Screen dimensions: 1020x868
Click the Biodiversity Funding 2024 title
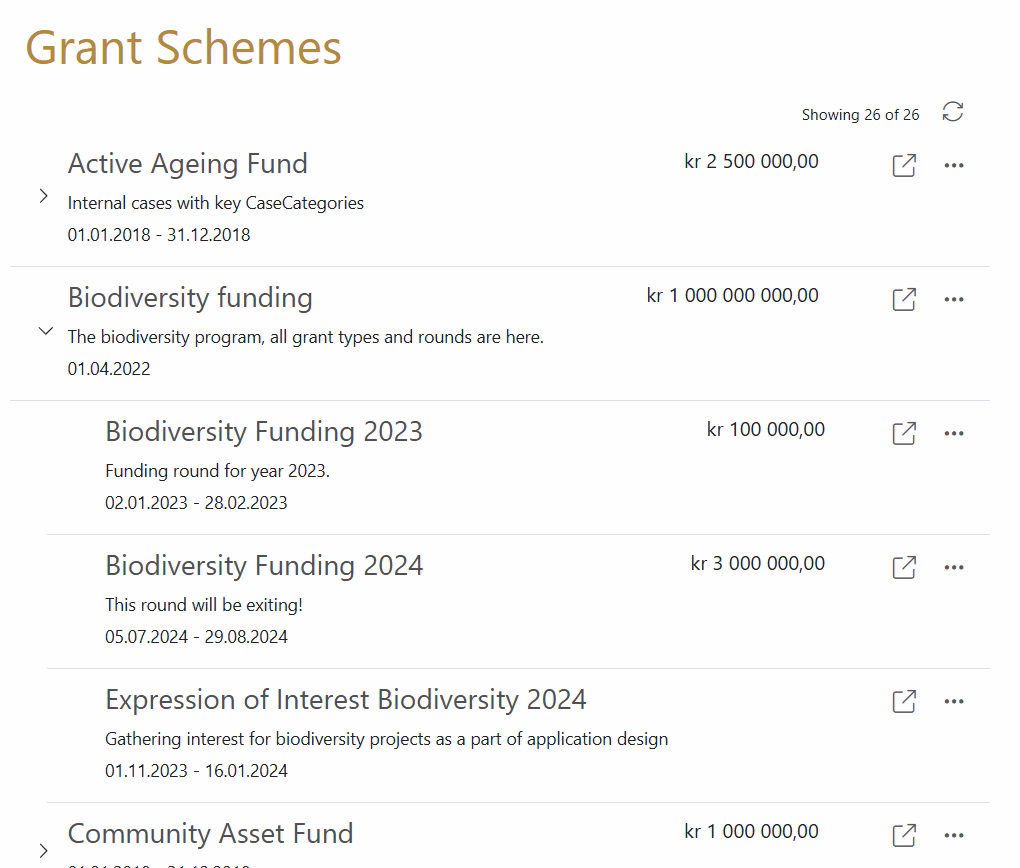tap(264, 566)
